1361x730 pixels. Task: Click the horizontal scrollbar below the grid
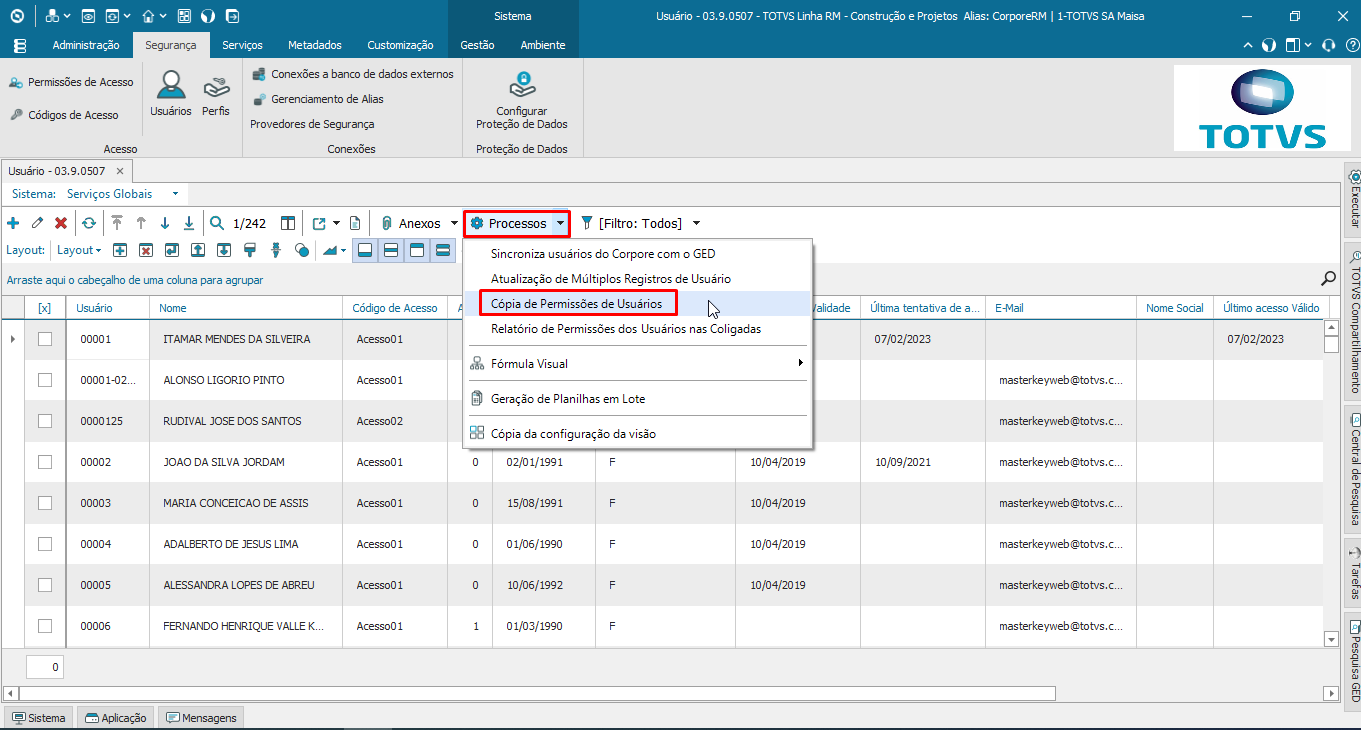(538, 693)
